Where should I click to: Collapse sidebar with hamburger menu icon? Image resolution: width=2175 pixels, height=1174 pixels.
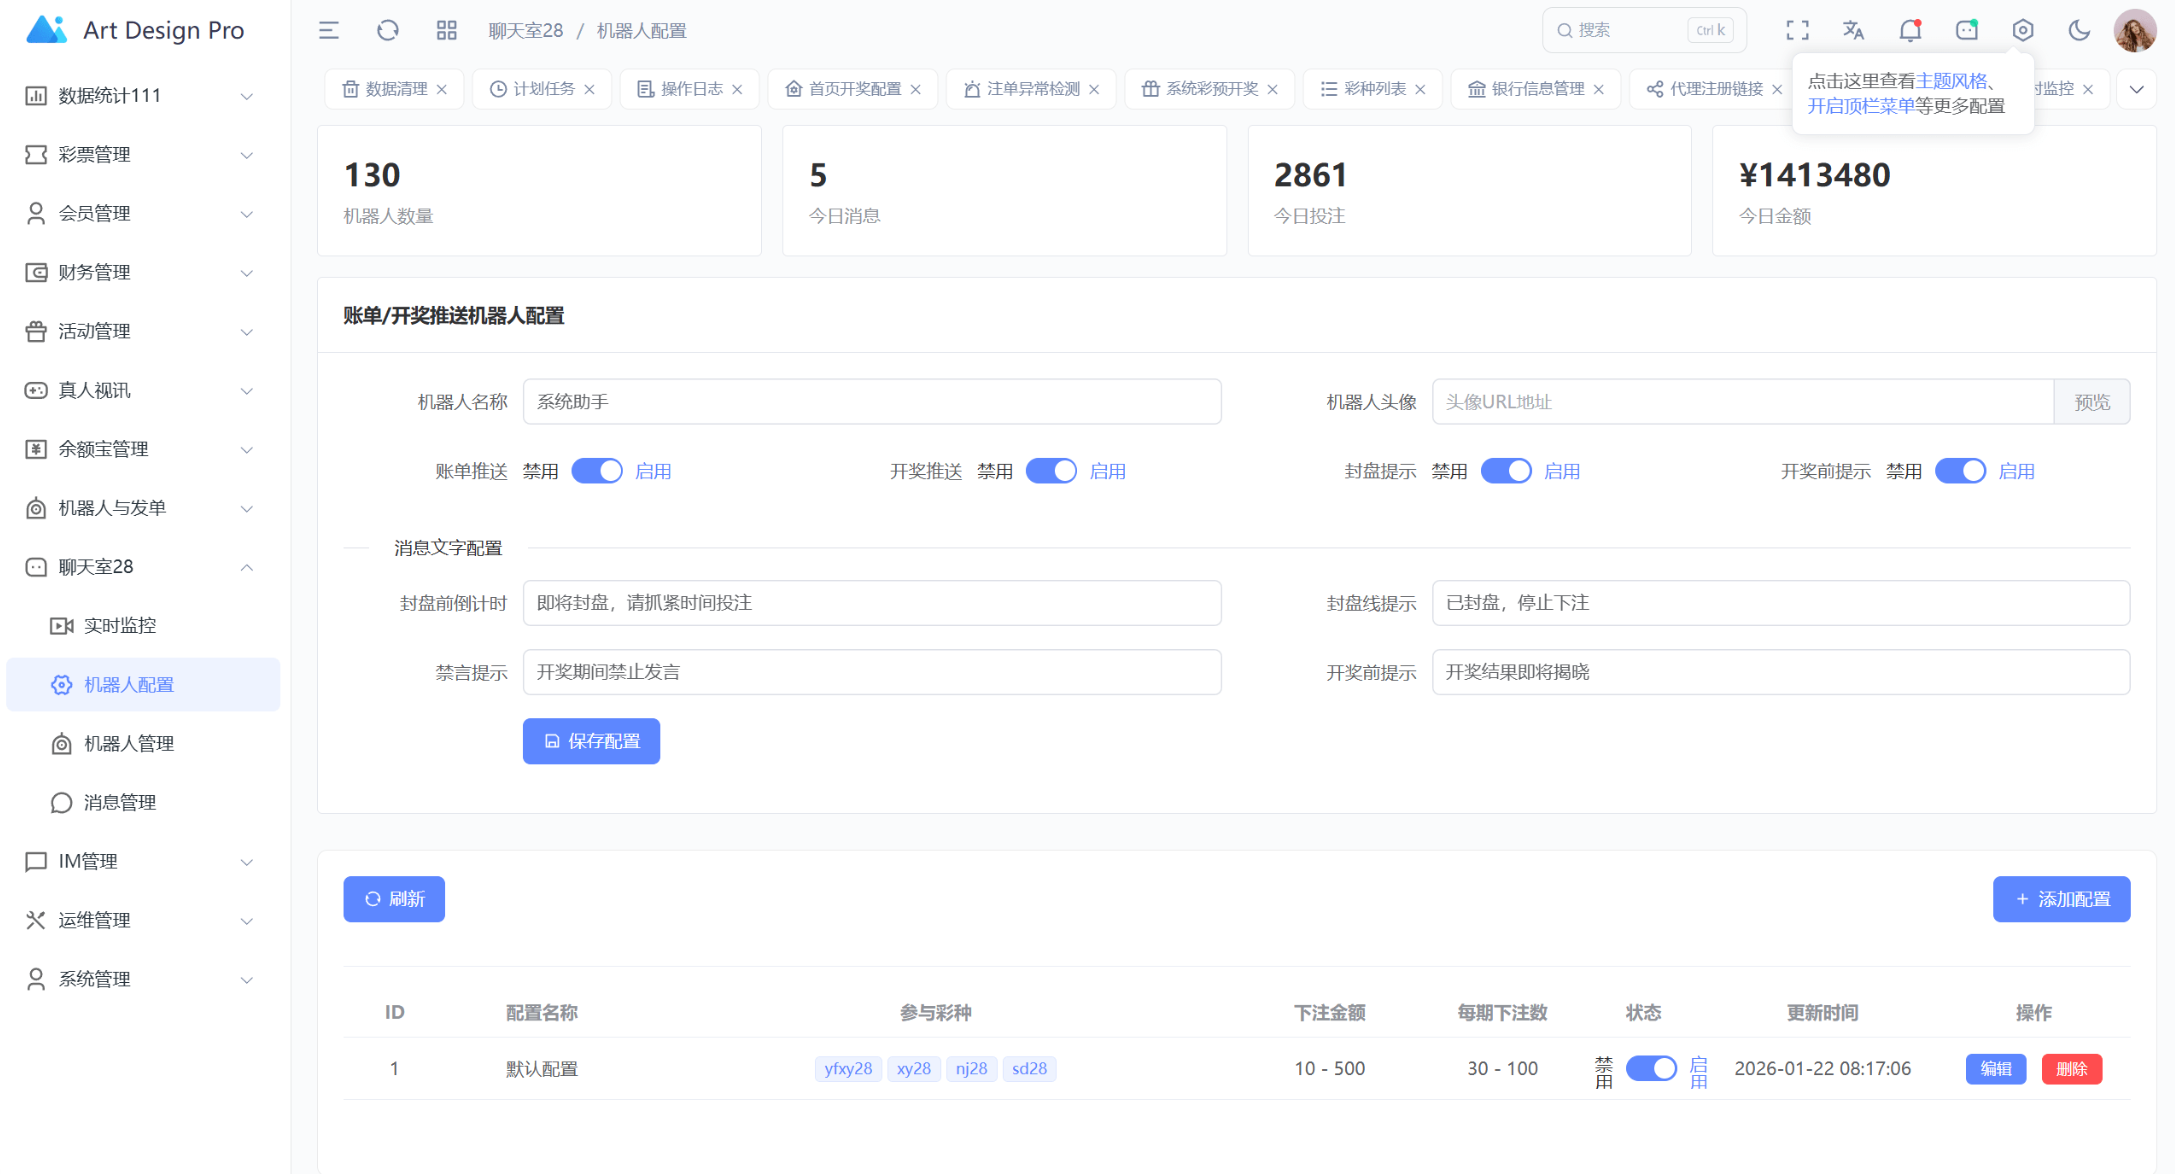pos(329,30)
